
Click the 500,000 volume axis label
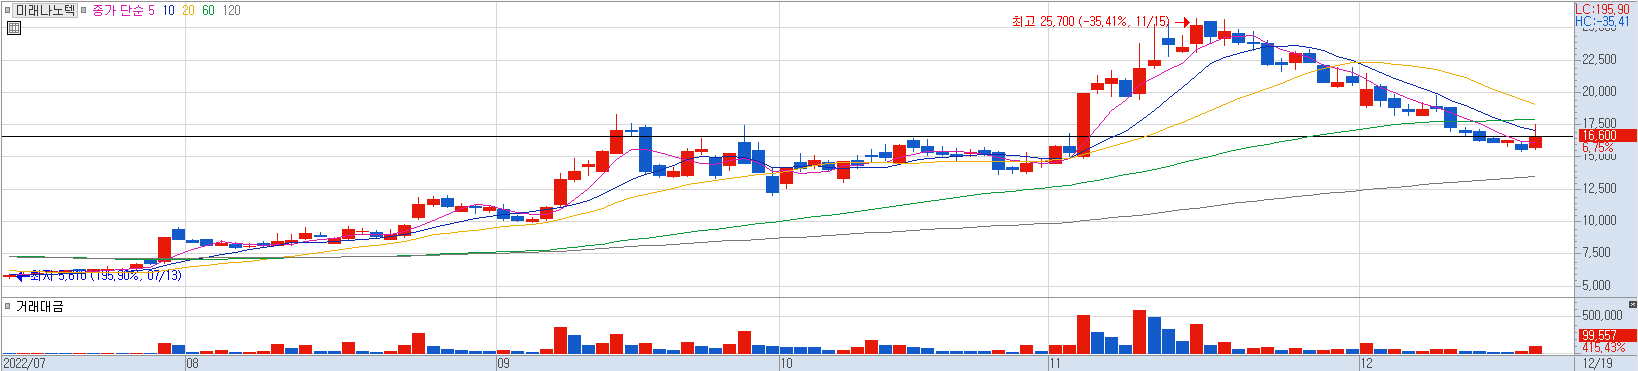1602,315
